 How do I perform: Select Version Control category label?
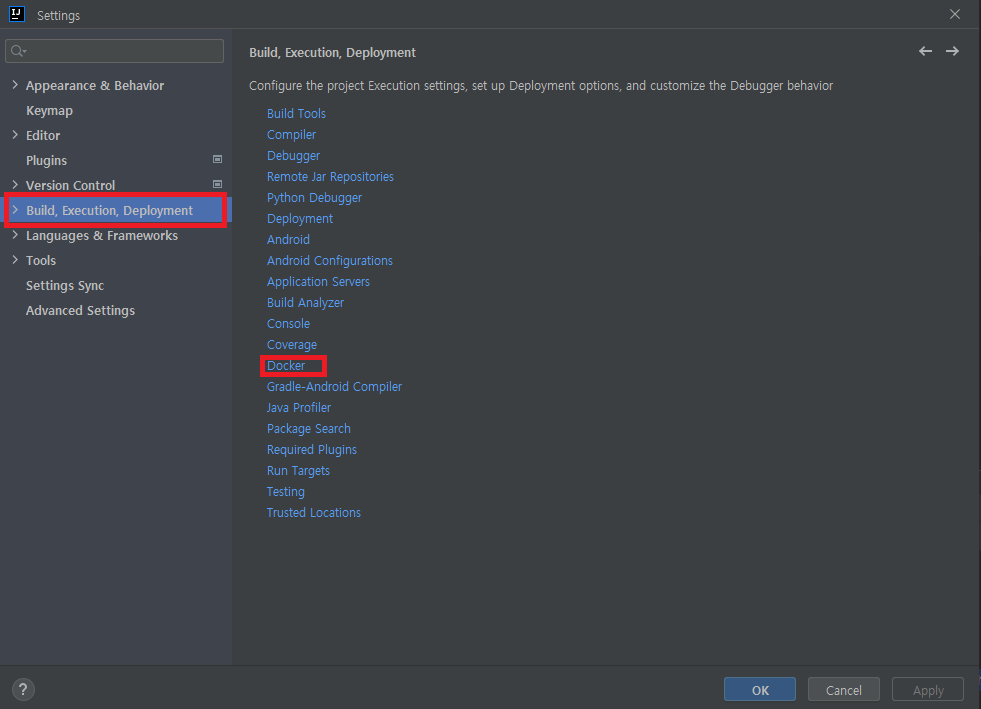click(71, 186)
